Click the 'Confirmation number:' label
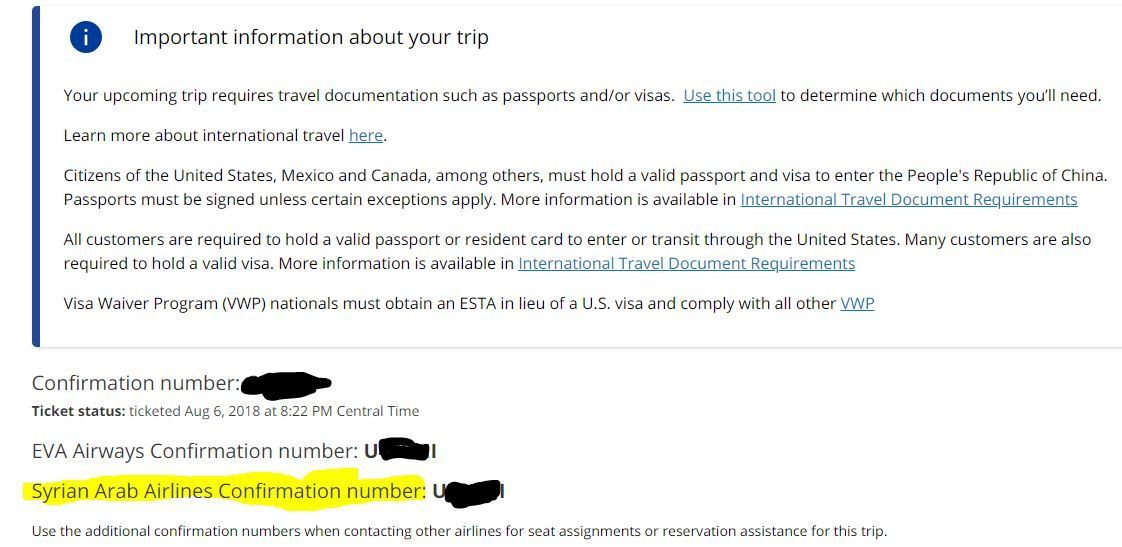This screenshot has height=547, width=1122. [x=135, y=383]
